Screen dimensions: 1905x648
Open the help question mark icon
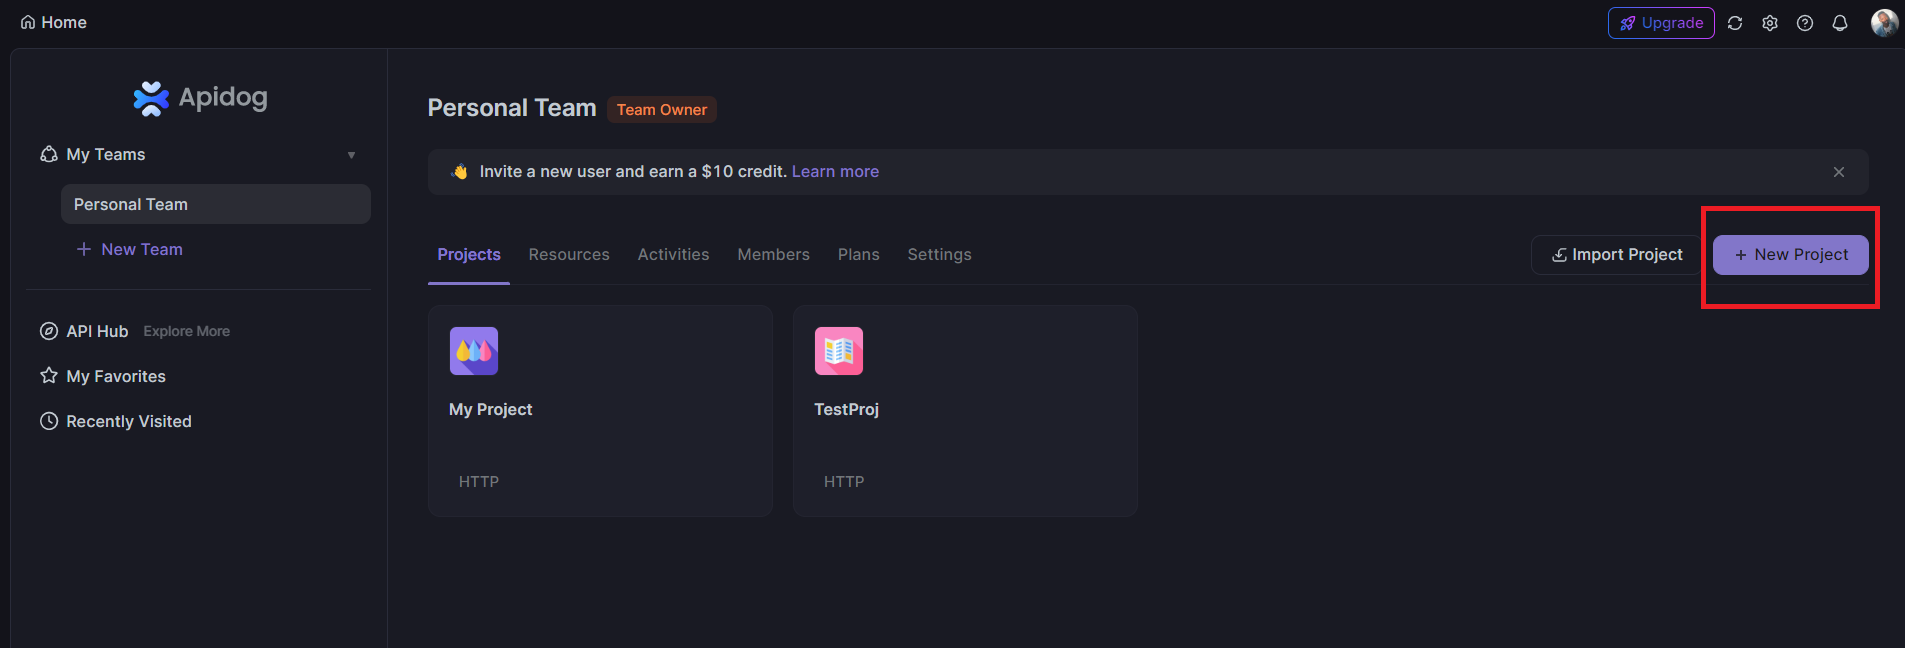click(x=1805, y=23)
